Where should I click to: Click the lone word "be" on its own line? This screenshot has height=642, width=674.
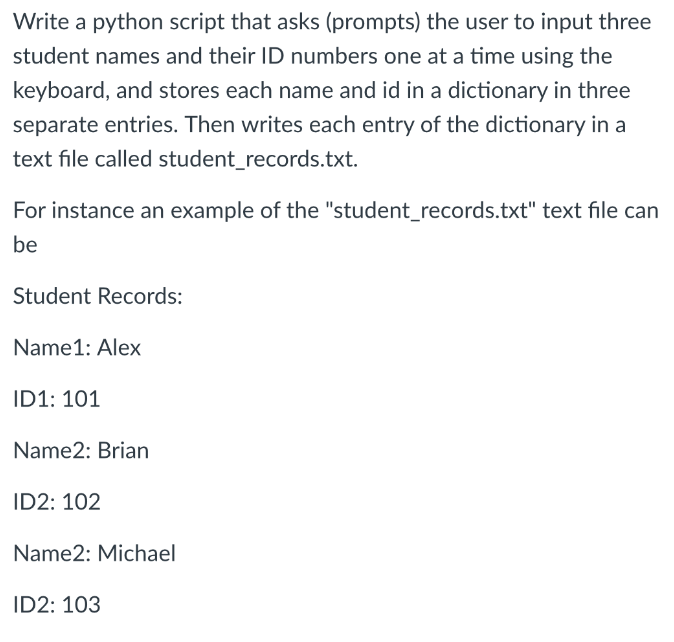tap(25, 245)
